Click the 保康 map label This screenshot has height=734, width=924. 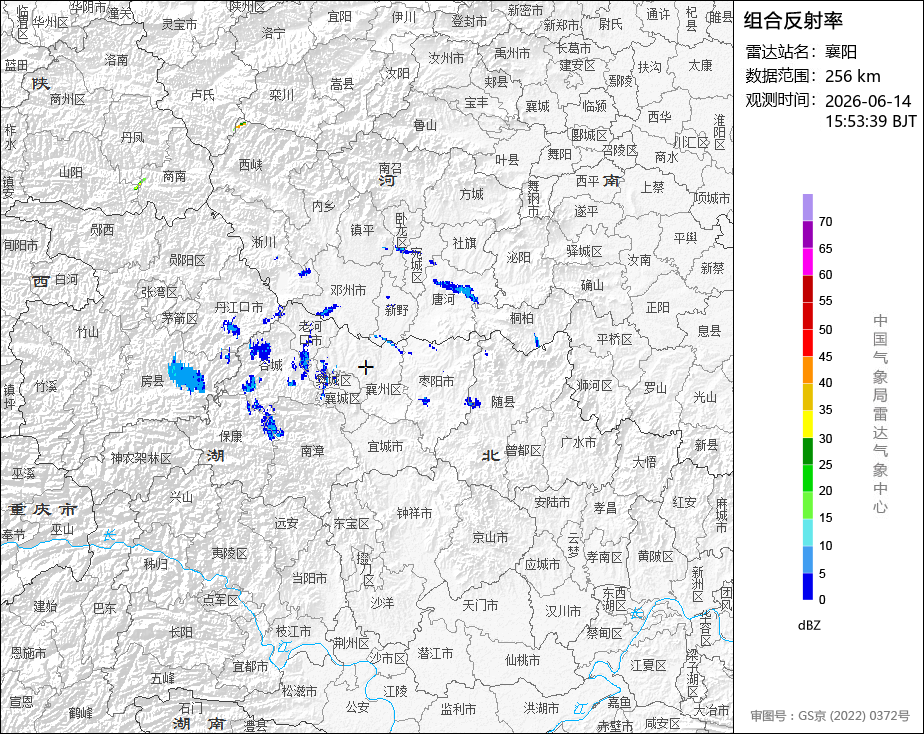click(231, 436)
